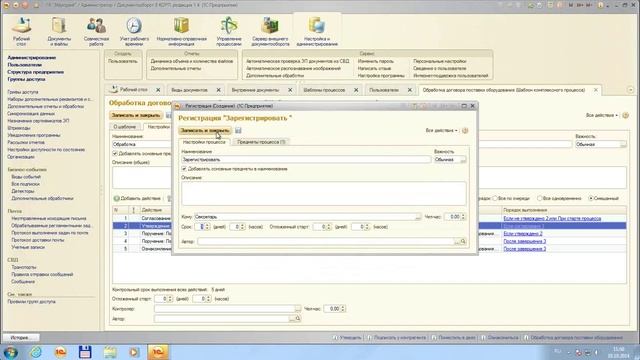
Task: Switch to Предметы процесса tab
Action: click(x=261, y=142)
